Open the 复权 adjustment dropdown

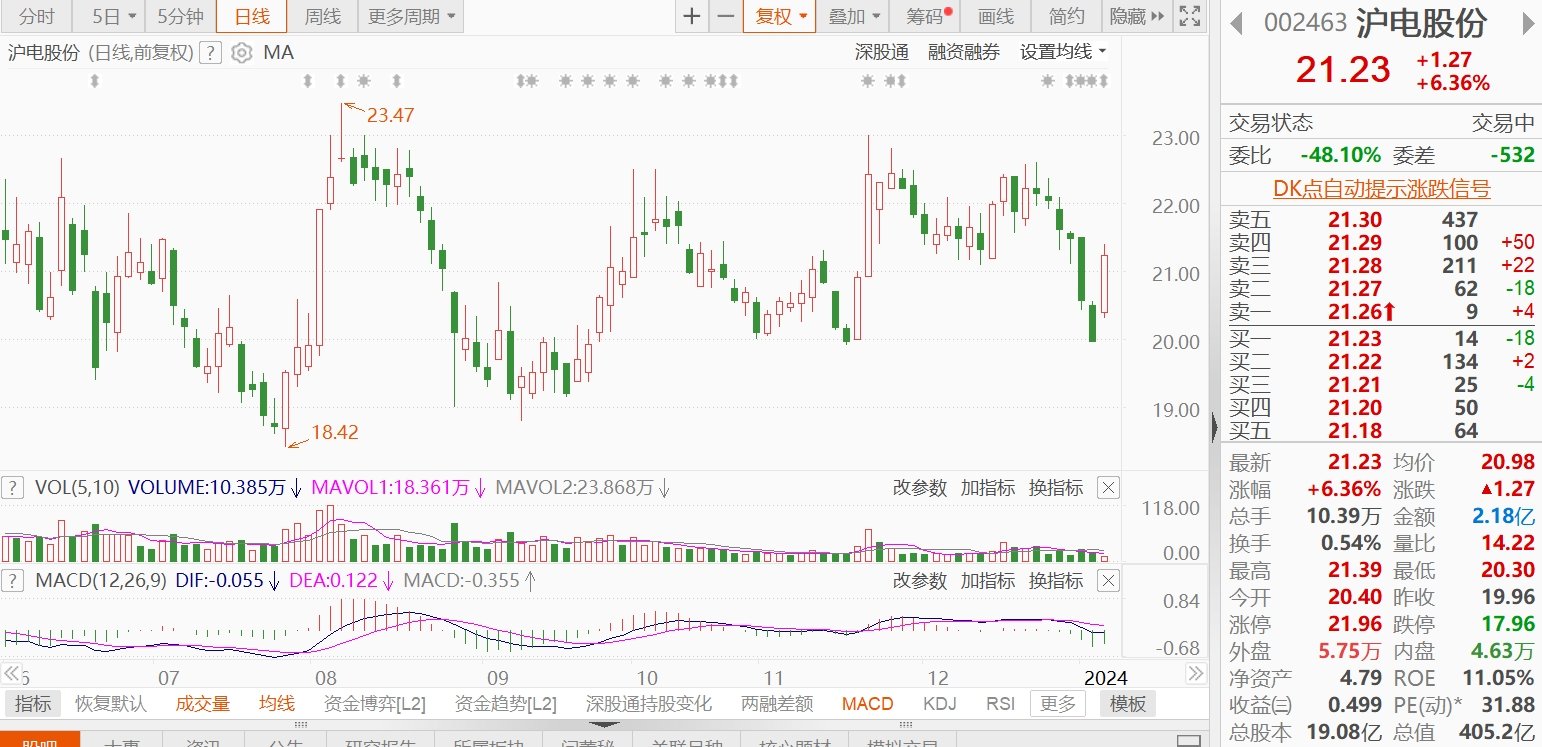point(779,16)
